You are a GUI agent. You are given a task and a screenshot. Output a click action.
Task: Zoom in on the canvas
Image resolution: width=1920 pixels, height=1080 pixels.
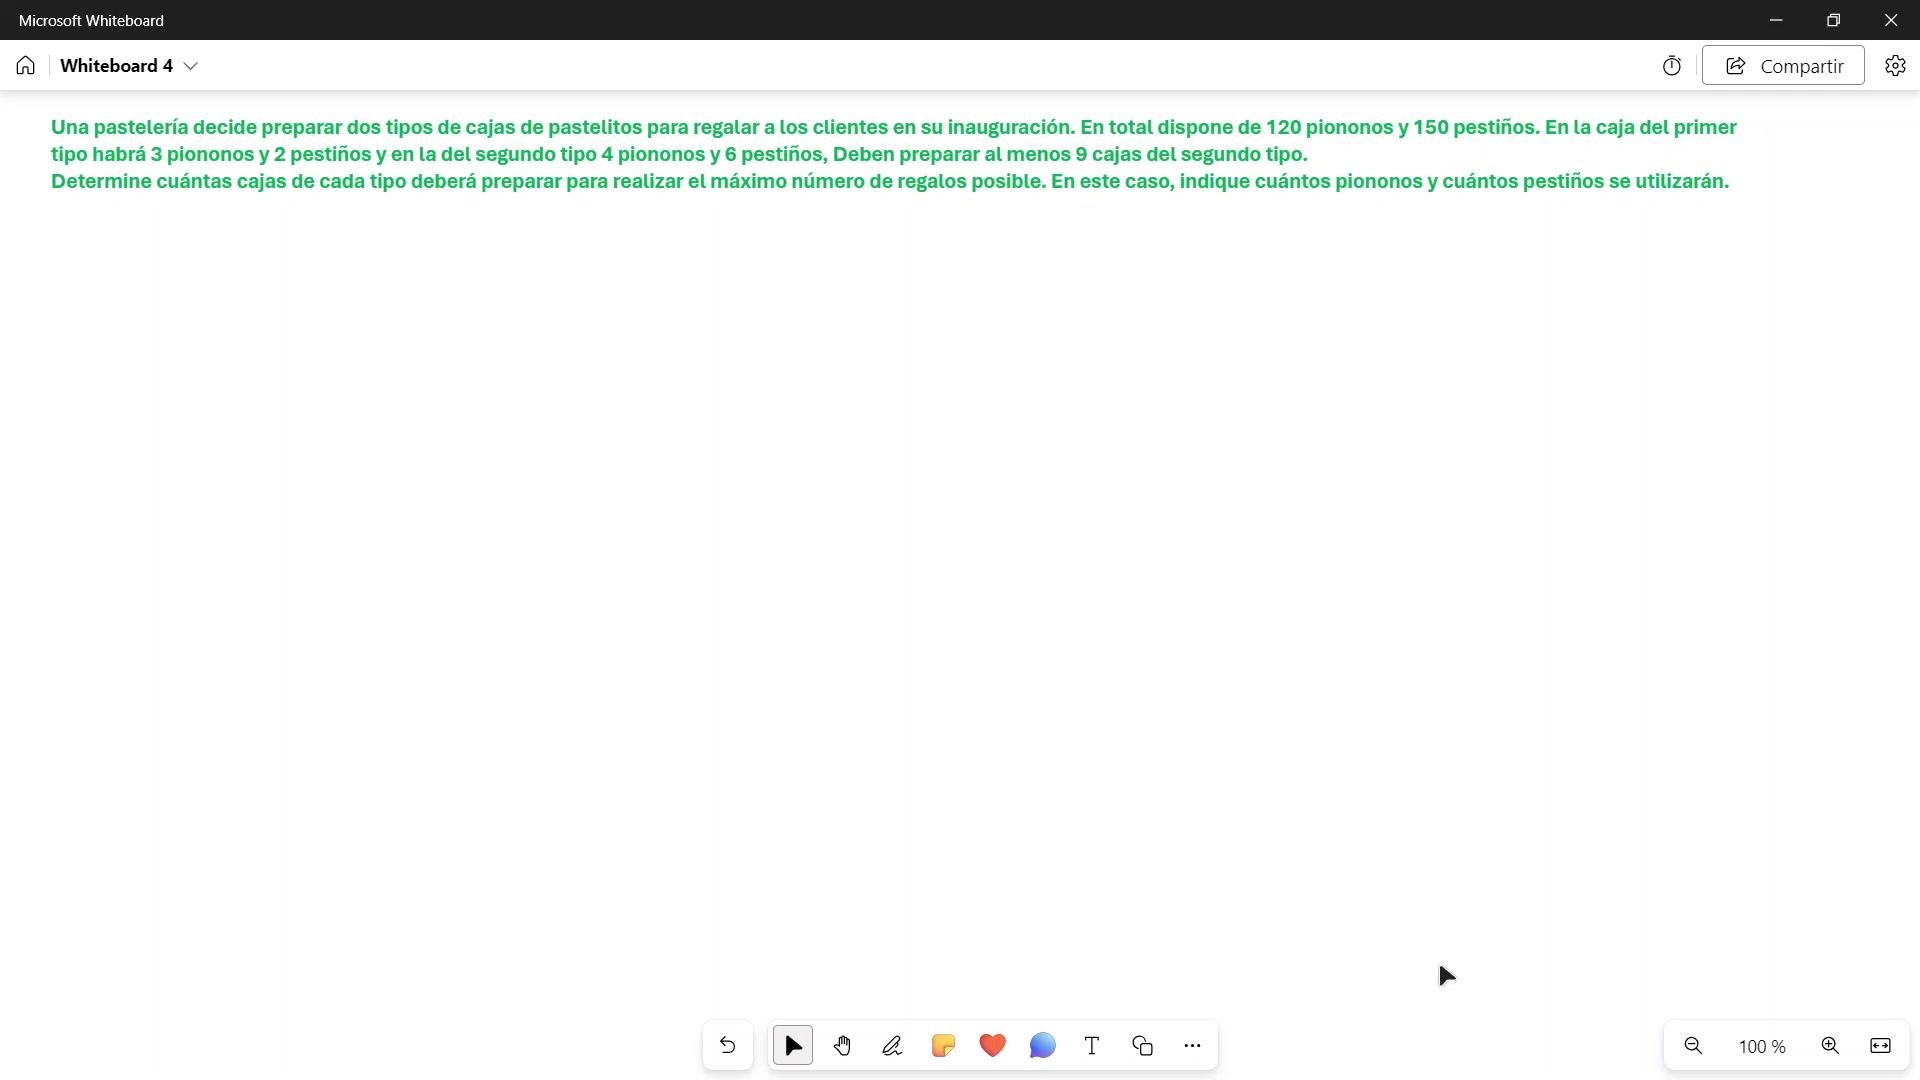[x=1830, y=1046]
